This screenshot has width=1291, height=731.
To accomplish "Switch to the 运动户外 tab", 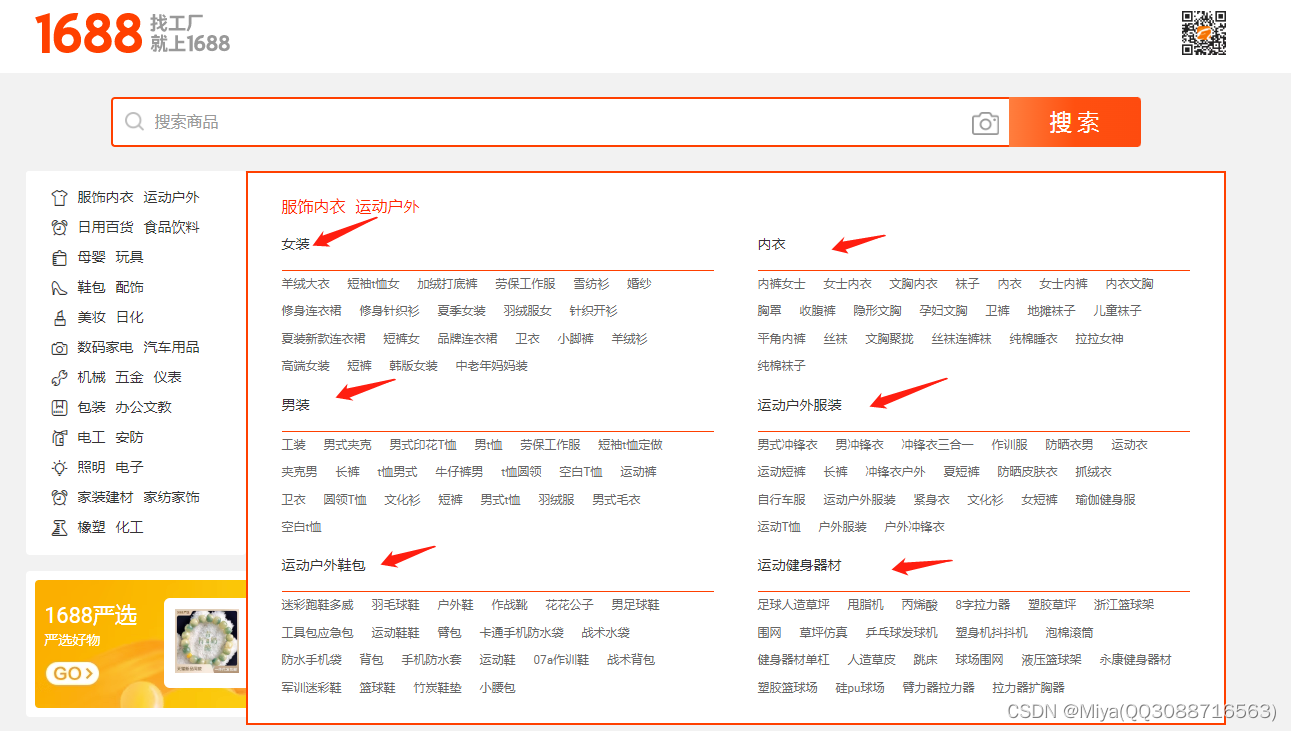I will click(385, 207).
